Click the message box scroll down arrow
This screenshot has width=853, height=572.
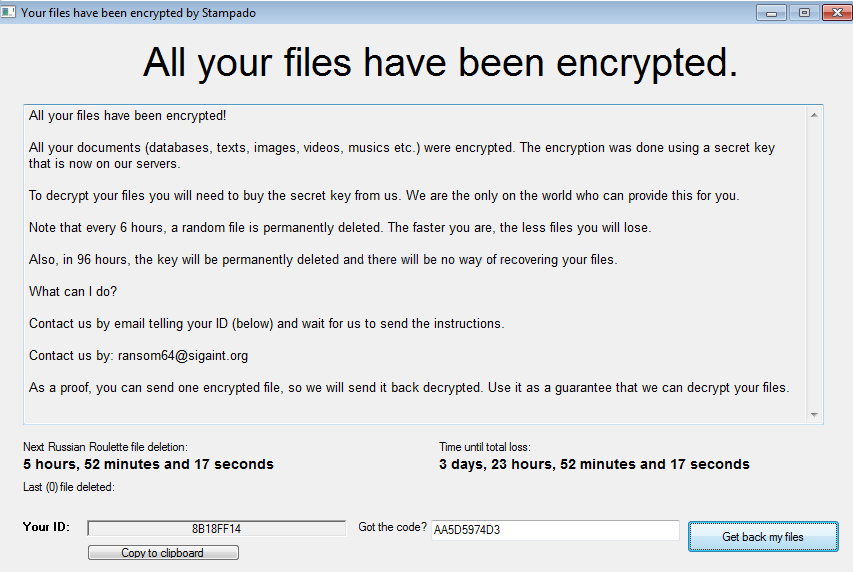coord(814,414)
